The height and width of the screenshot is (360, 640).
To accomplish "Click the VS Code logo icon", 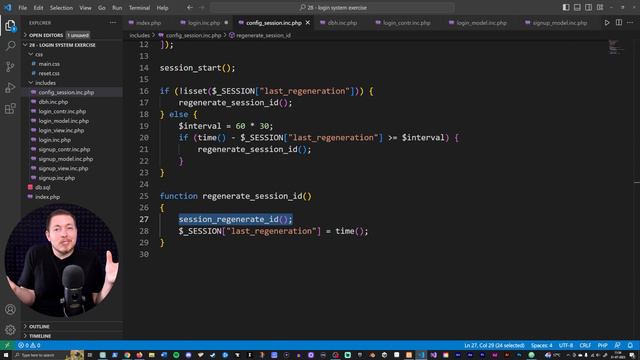I will pyautogui.click(x=8, y=7).
